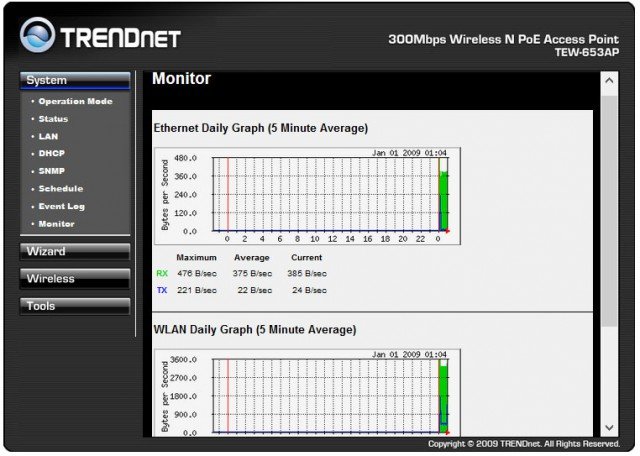Click the vertical scrollbar thumb
This screenshot has width=640, height=456.
[609, 210]
